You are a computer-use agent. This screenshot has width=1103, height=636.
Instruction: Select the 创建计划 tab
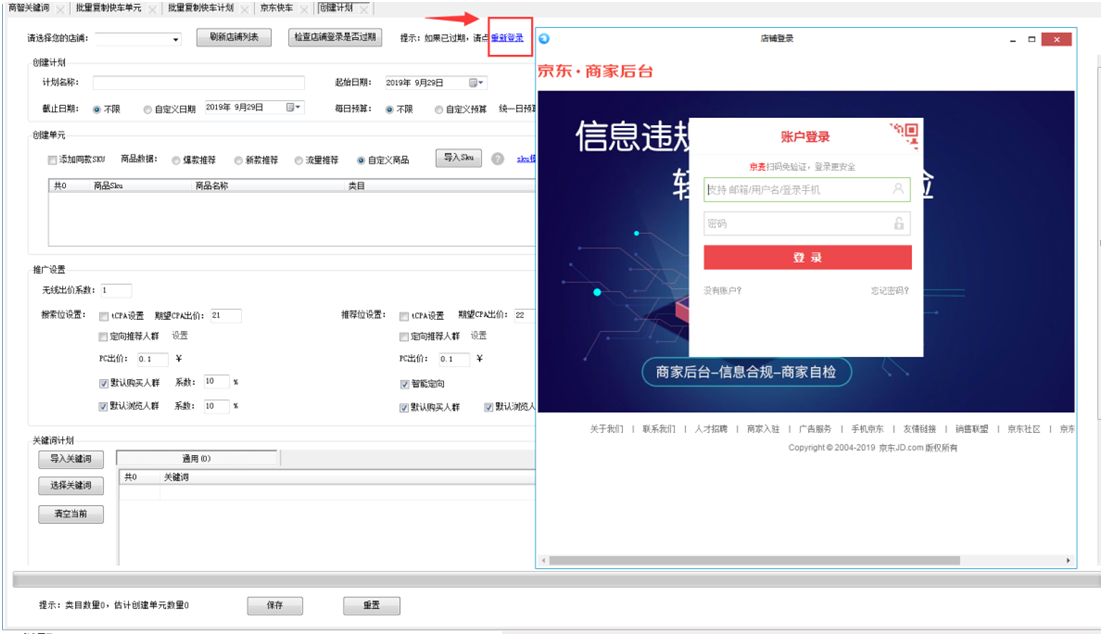point(337,8)
